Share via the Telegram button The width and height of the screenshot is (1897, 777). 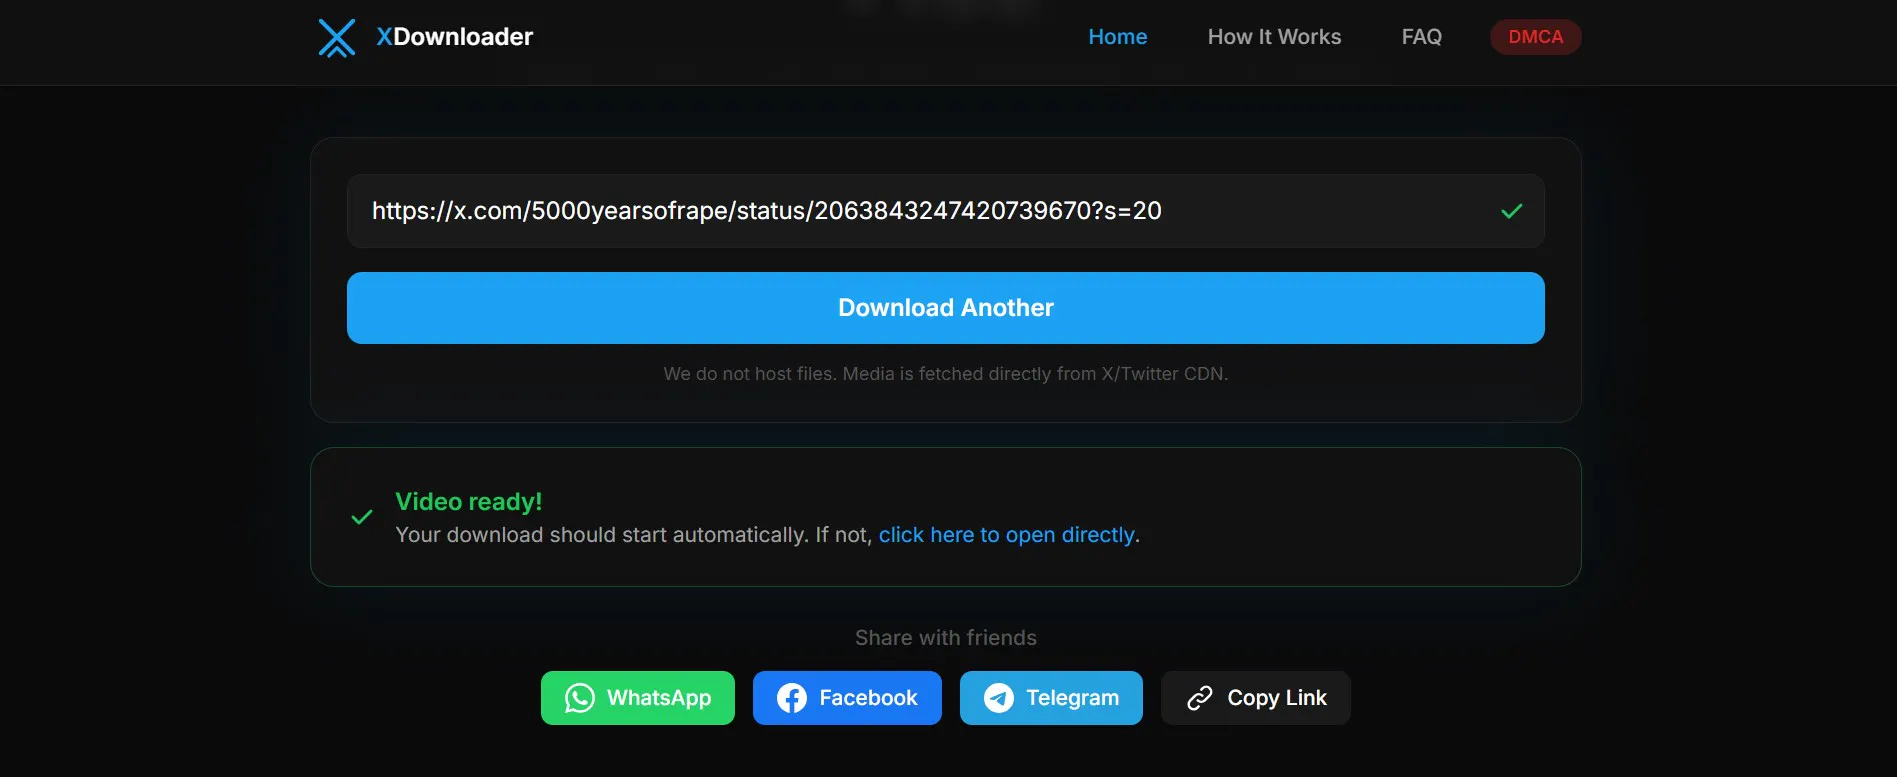coord(1051,698)
